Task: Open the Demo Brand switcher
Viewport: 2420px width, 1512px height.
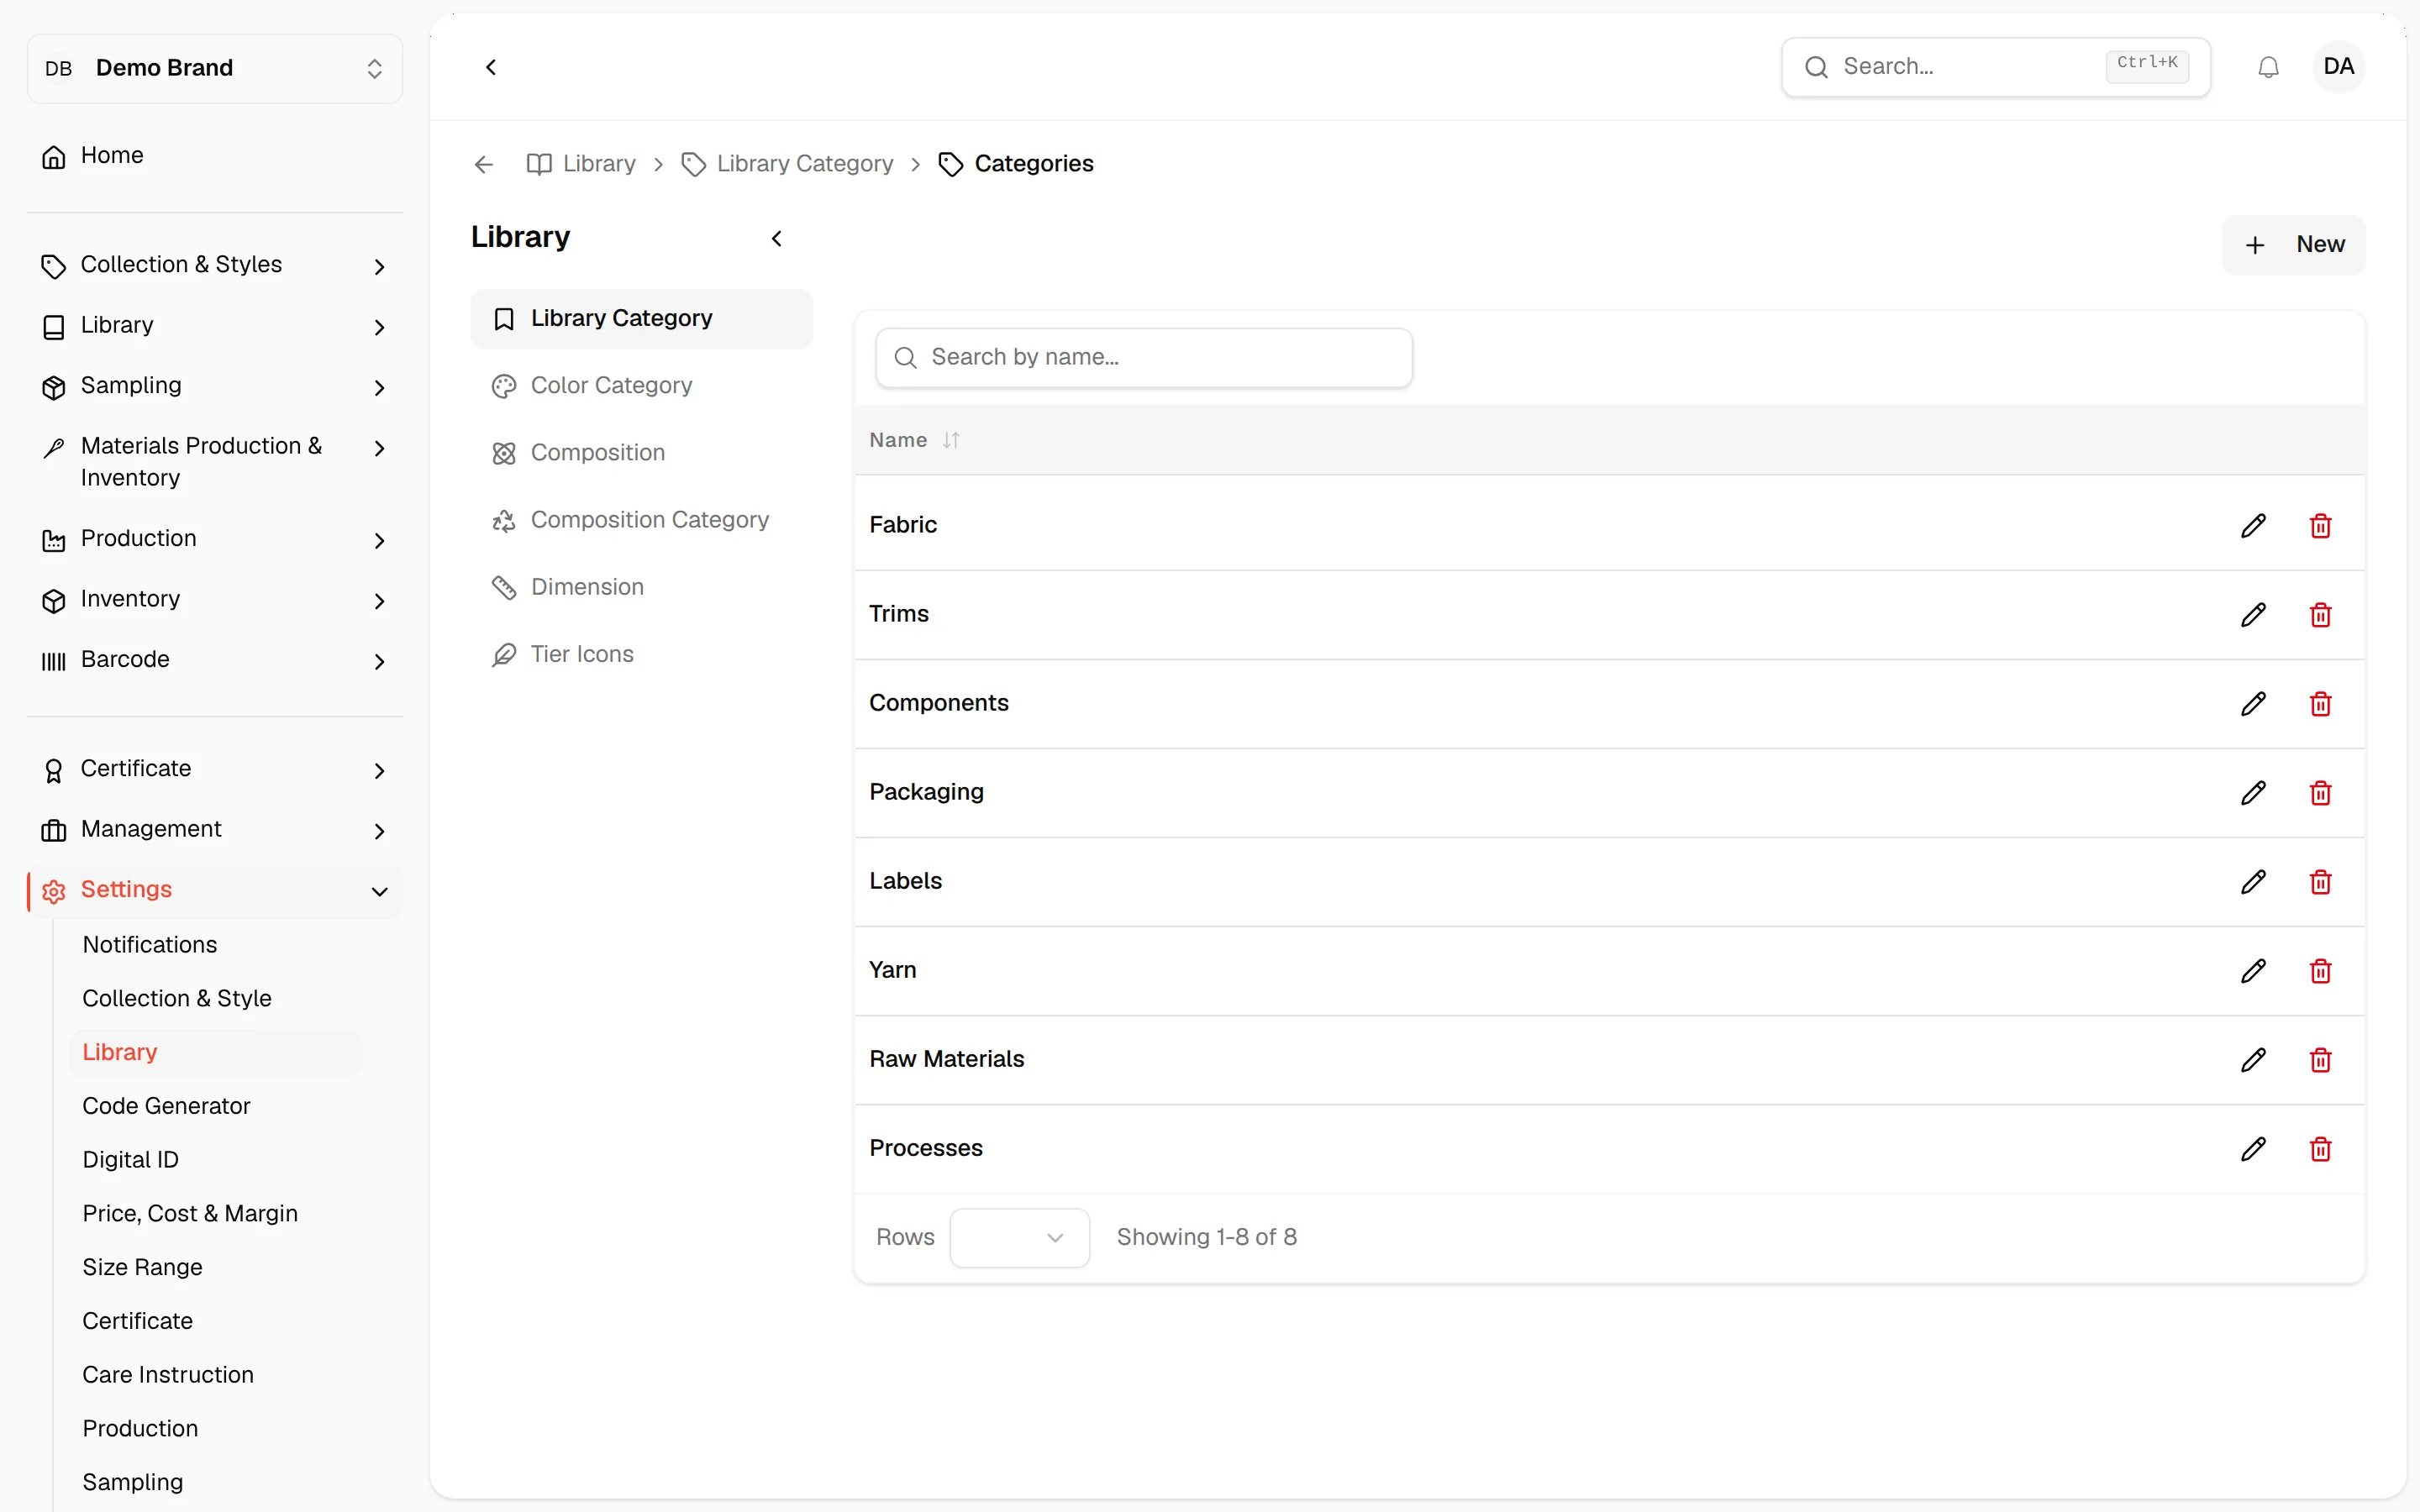Action: coord(215,68)
